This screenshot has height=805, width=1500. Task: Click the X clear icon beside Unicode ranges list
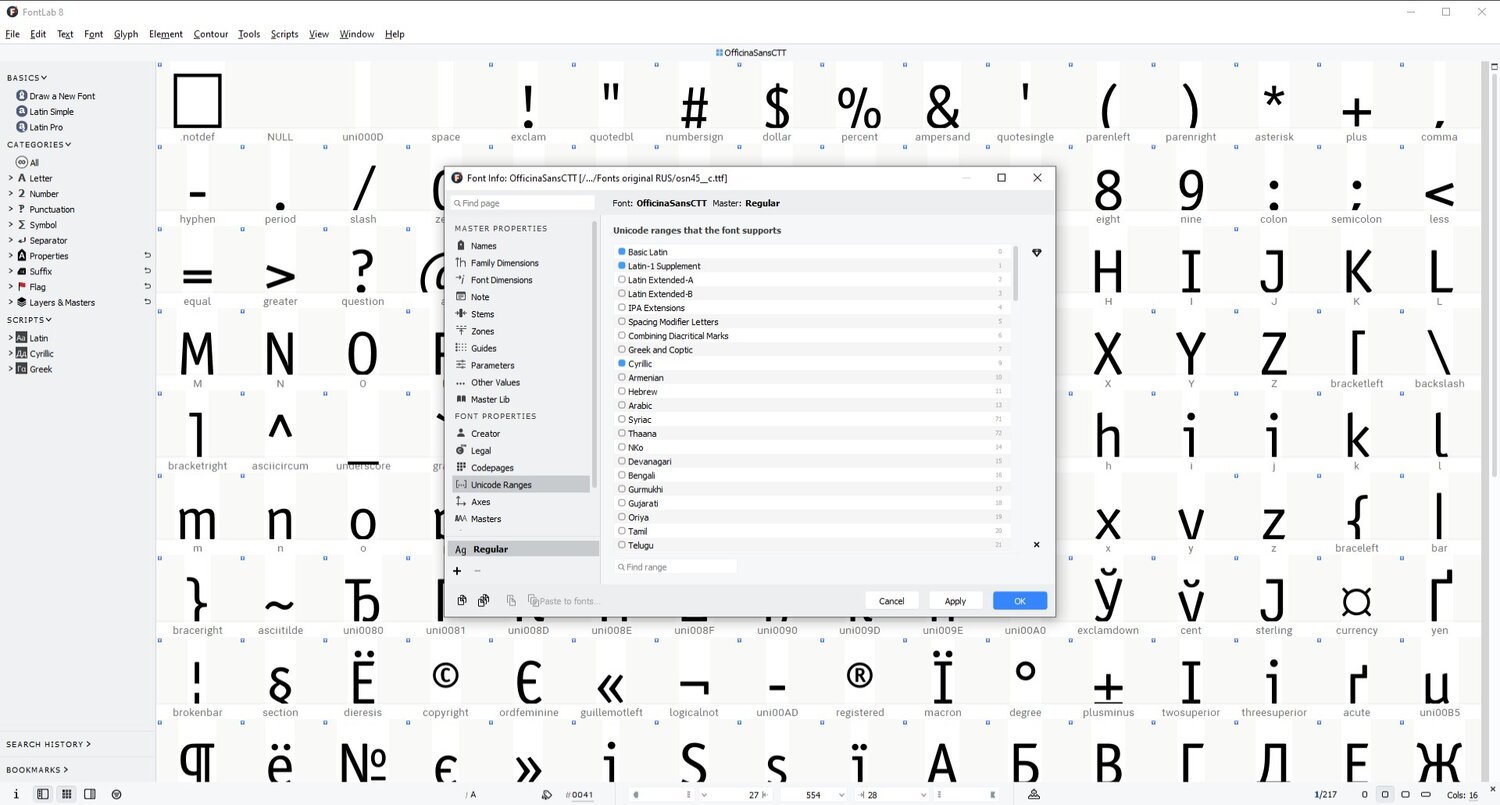point(1036,545)
